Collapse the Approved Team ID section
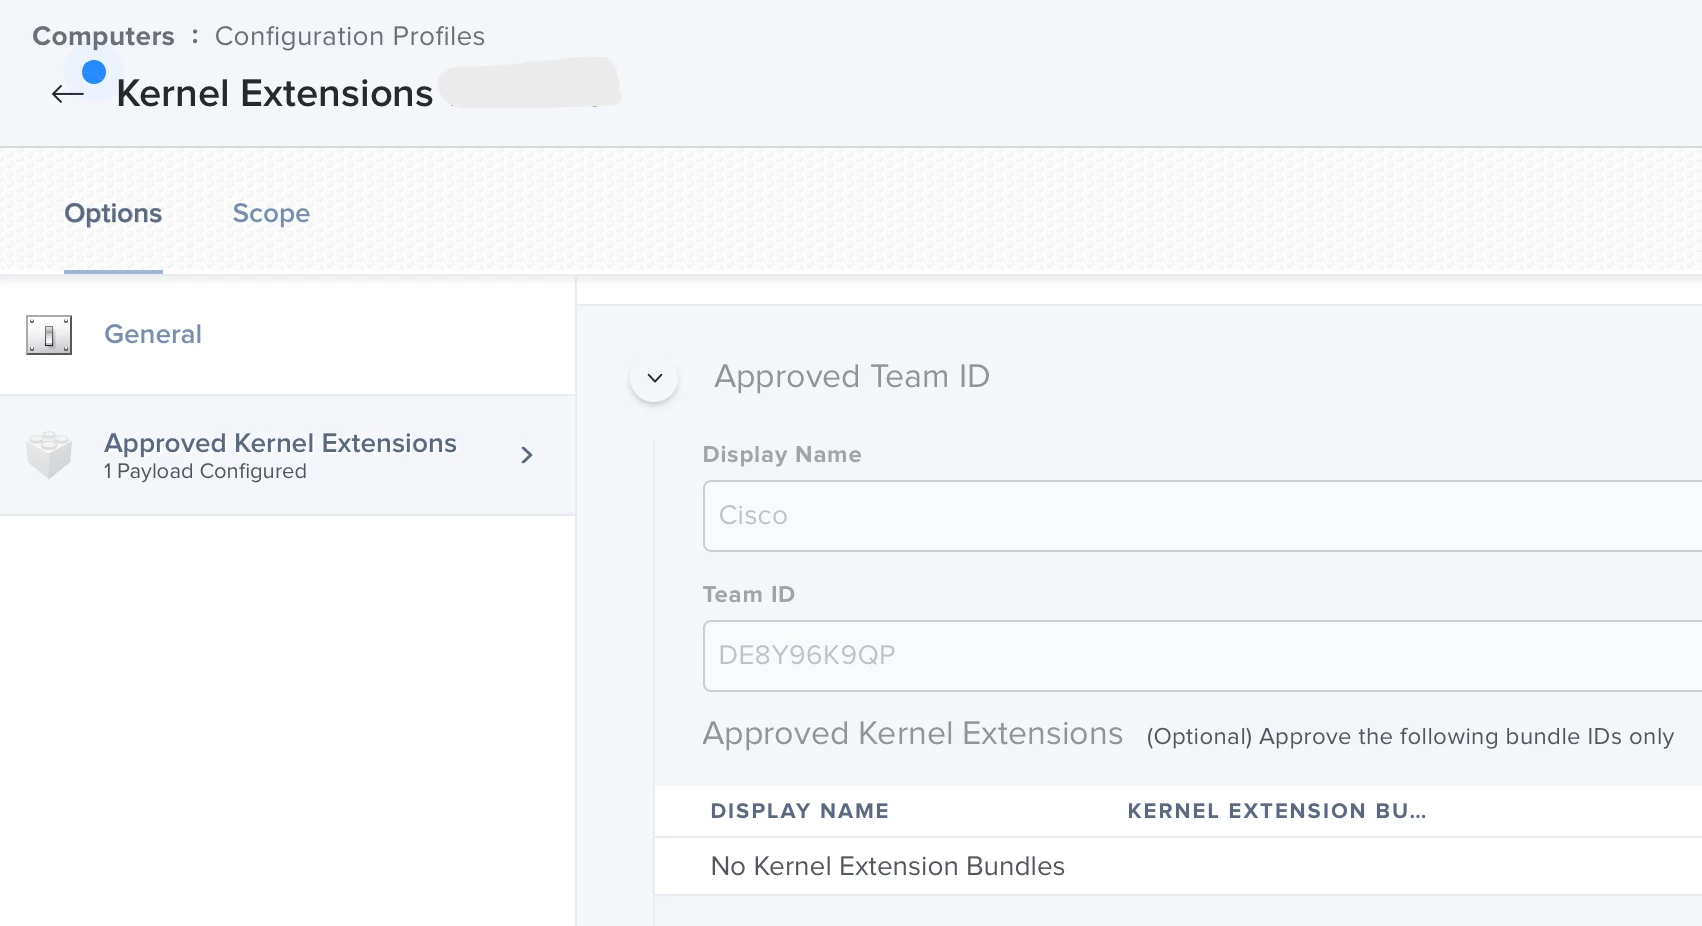Viewport: 1702px width, 926px height. pos(655,378)
